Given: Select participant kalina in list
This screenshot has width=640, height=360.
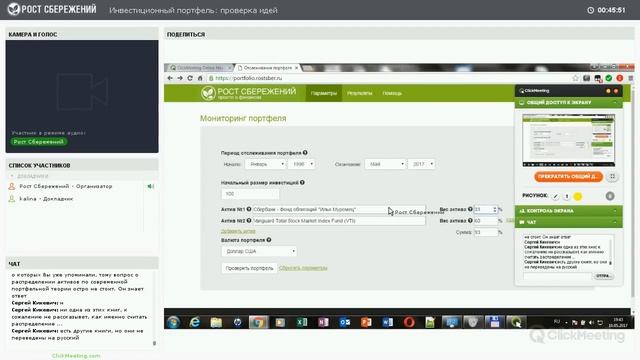Looking at the screenshot, I should coord(46,199).
